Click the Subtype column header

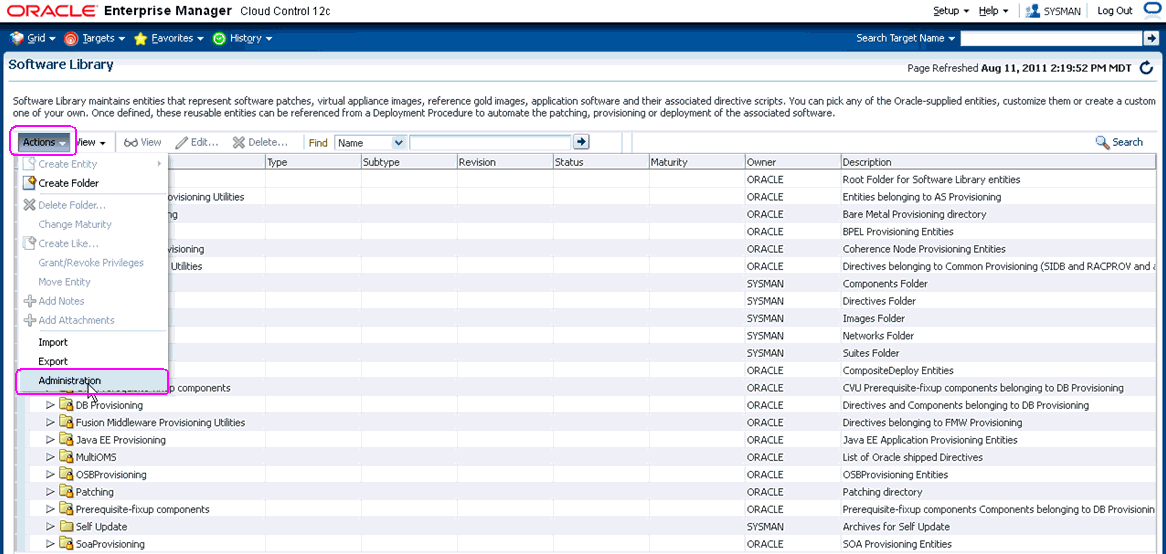409,162
